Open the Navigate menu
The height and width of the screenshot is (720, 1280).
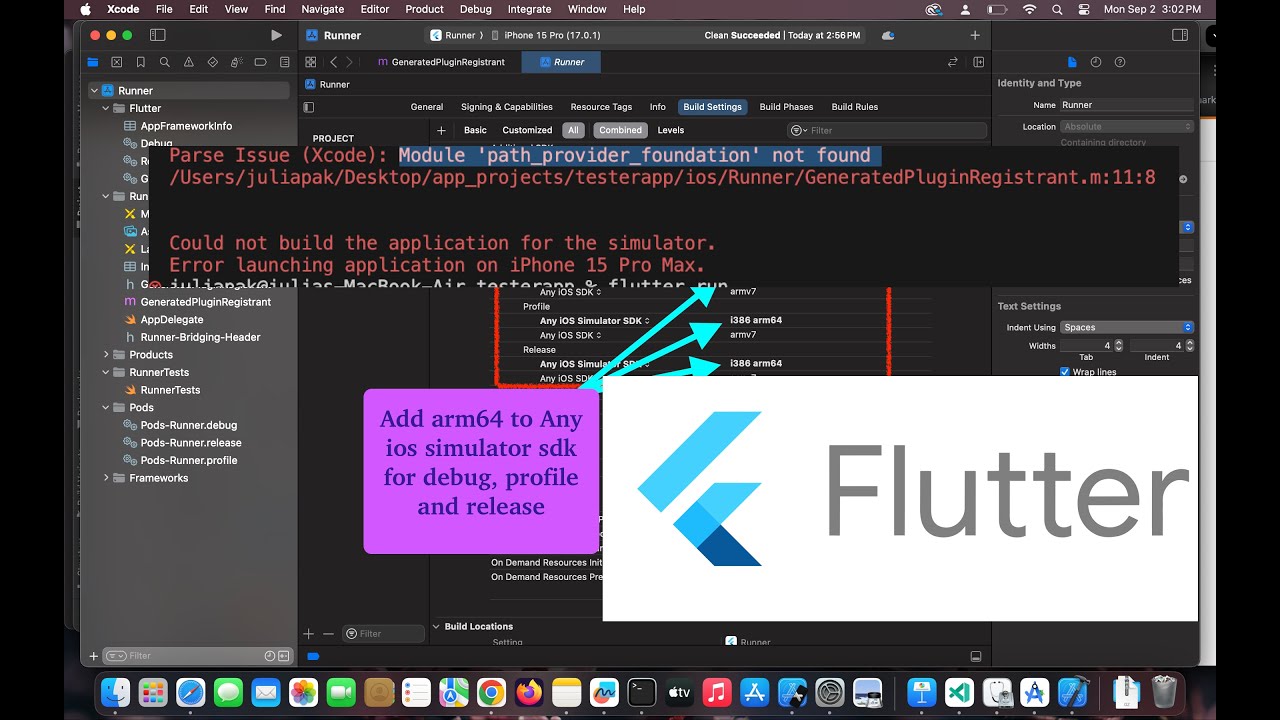(322, 9)
